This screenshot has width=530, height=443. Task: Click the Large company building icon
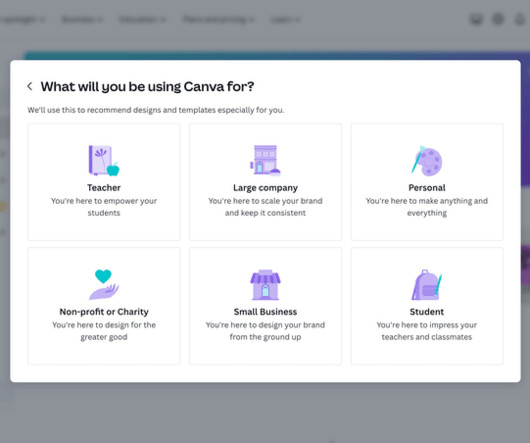265,161
